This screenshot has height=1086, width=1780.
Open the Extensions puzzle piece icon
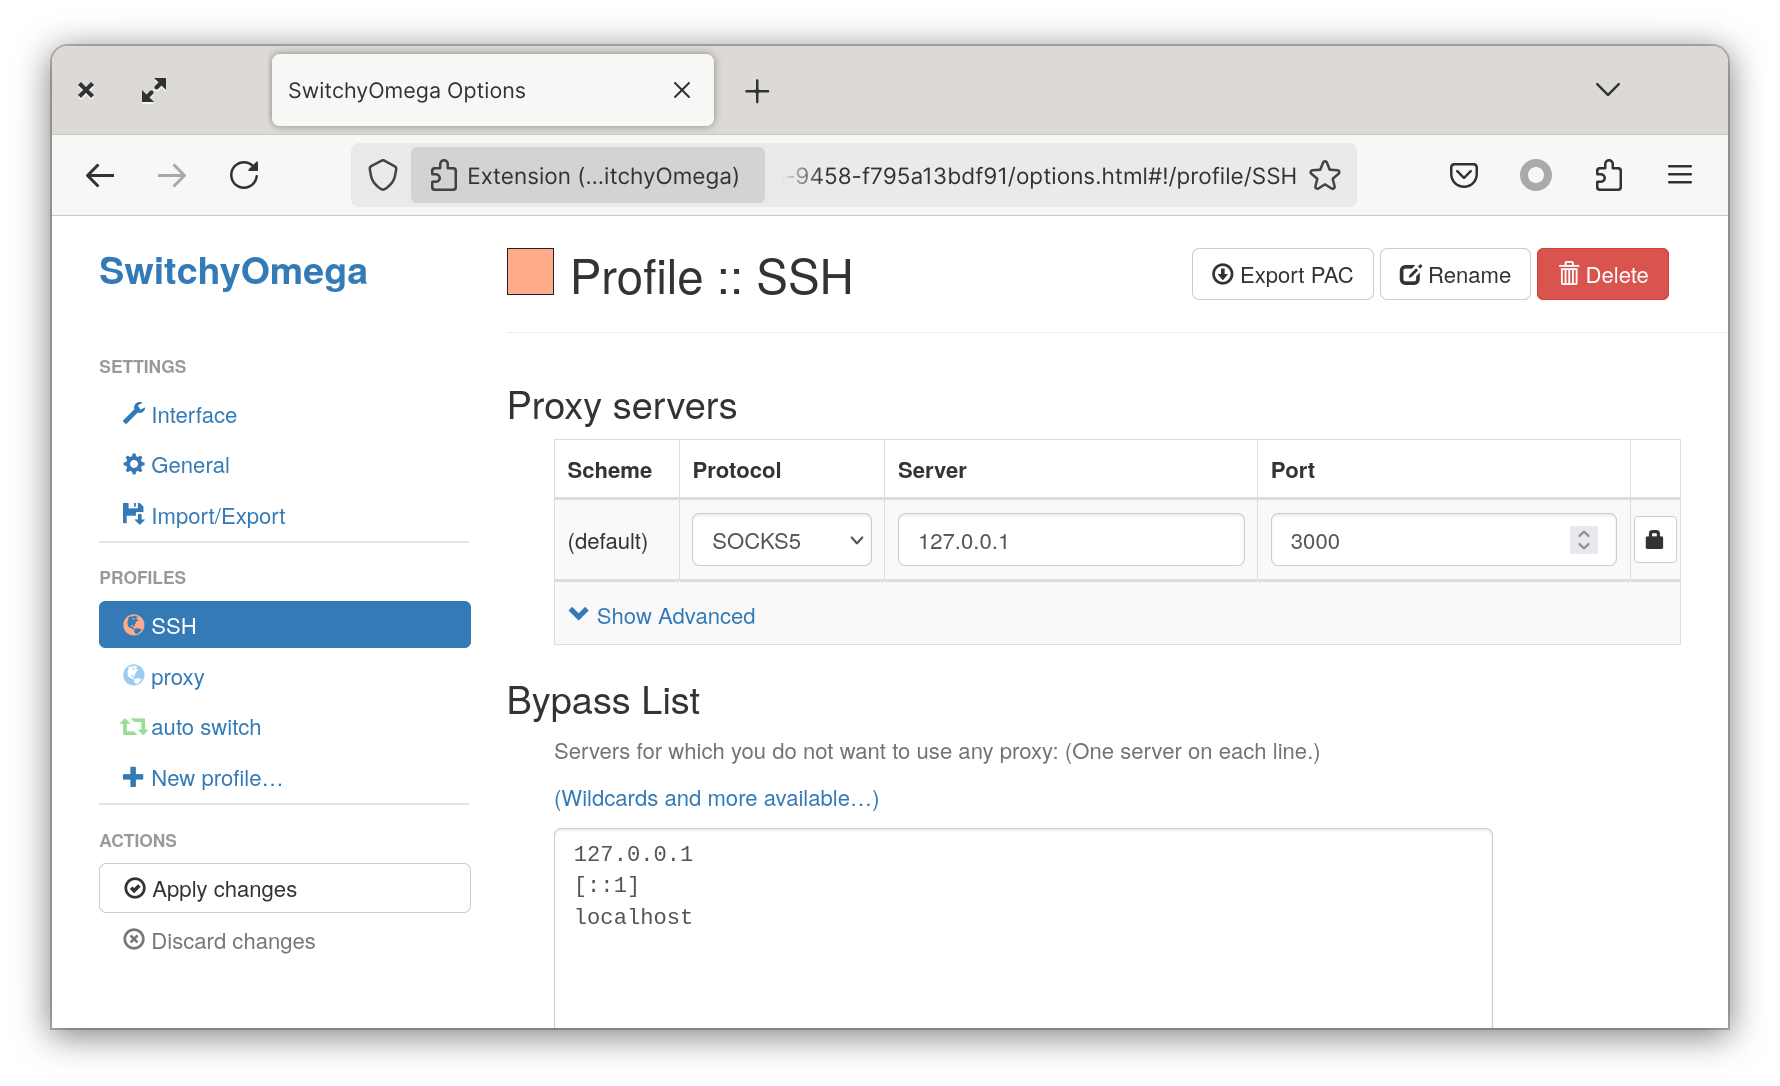pos(1608,176)
